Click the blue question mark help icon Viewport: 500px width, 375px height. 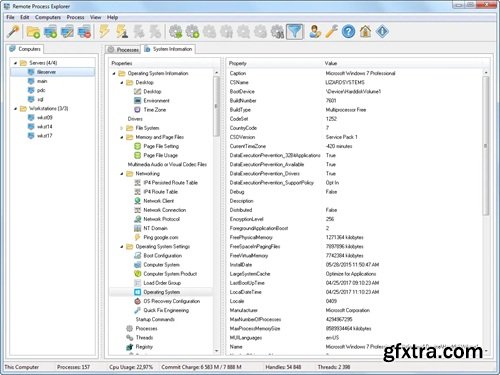(x=349, y=32)
